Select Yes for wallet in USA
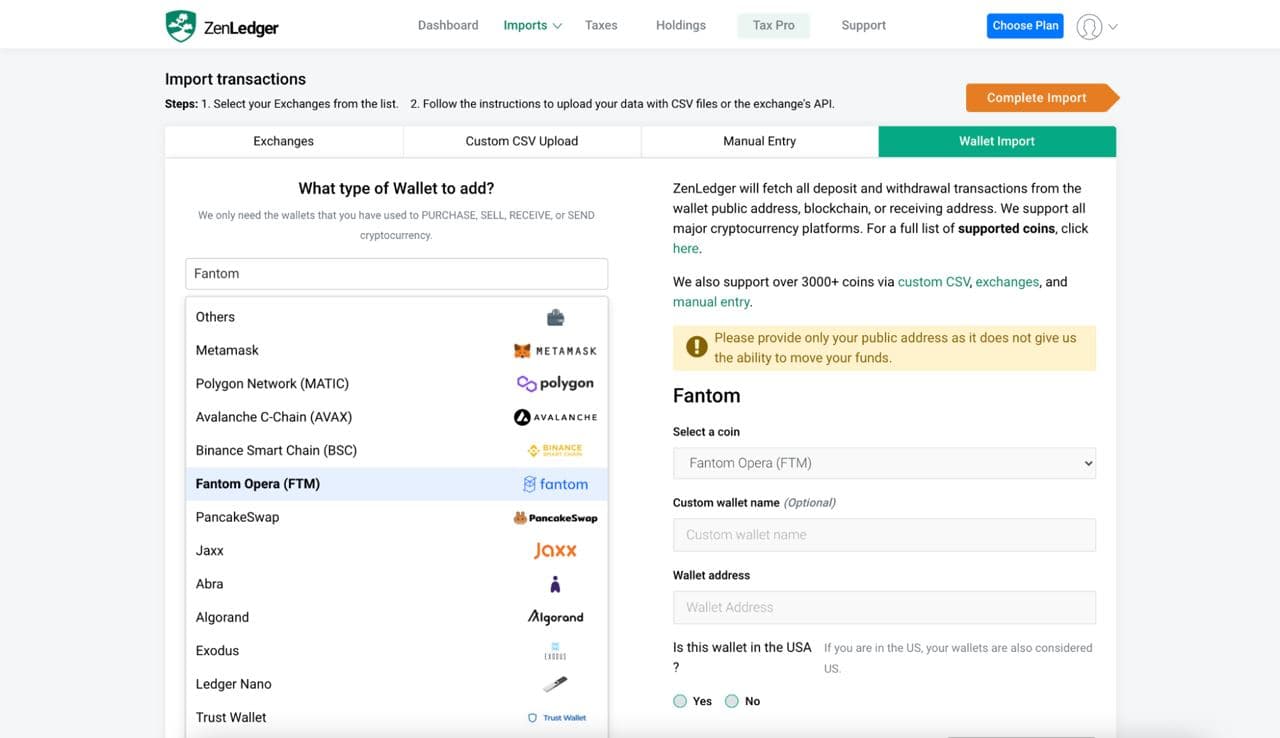1280x738 pixels. [680, 701]
